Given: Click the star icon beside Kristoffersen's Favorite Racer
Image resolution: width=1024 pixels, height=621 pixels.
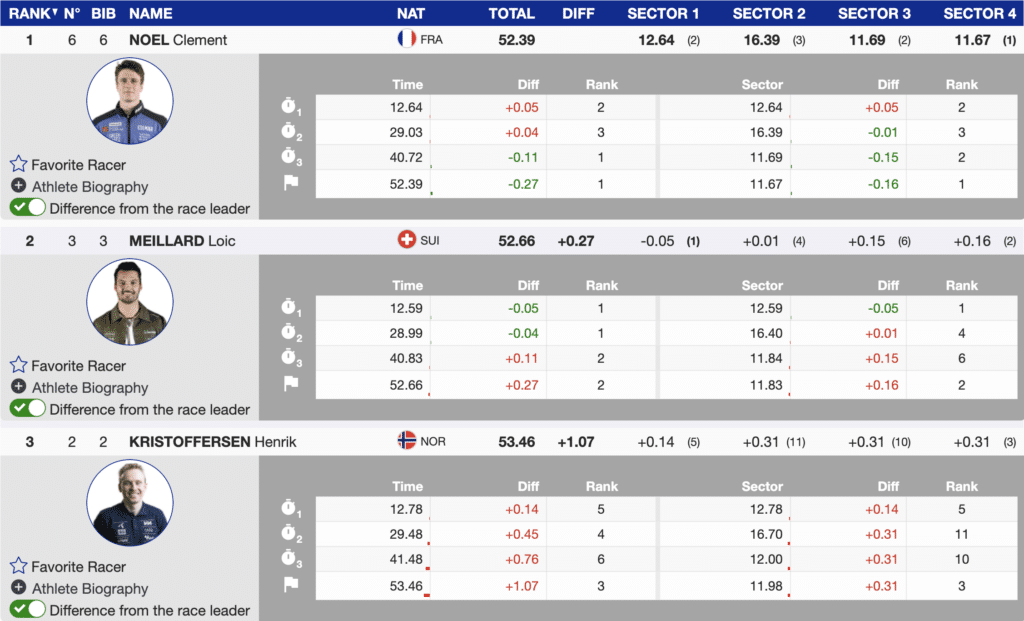Looking at the screenshot, I should (x=18, y=566).
